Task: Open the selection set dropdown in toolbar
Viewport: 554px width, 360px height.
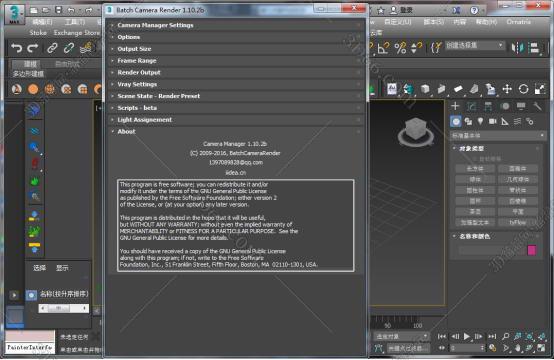Action: click(475, 46)
